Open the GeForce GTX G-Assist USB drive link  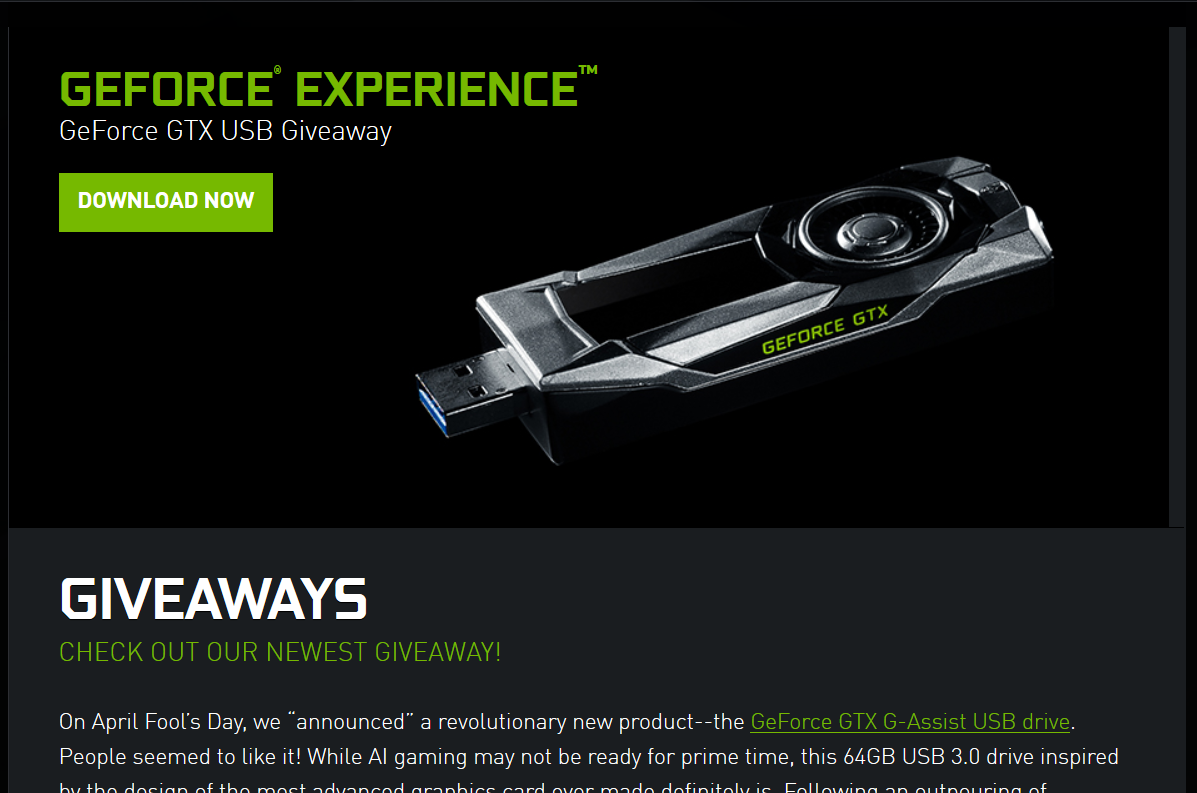click(910, 721)
